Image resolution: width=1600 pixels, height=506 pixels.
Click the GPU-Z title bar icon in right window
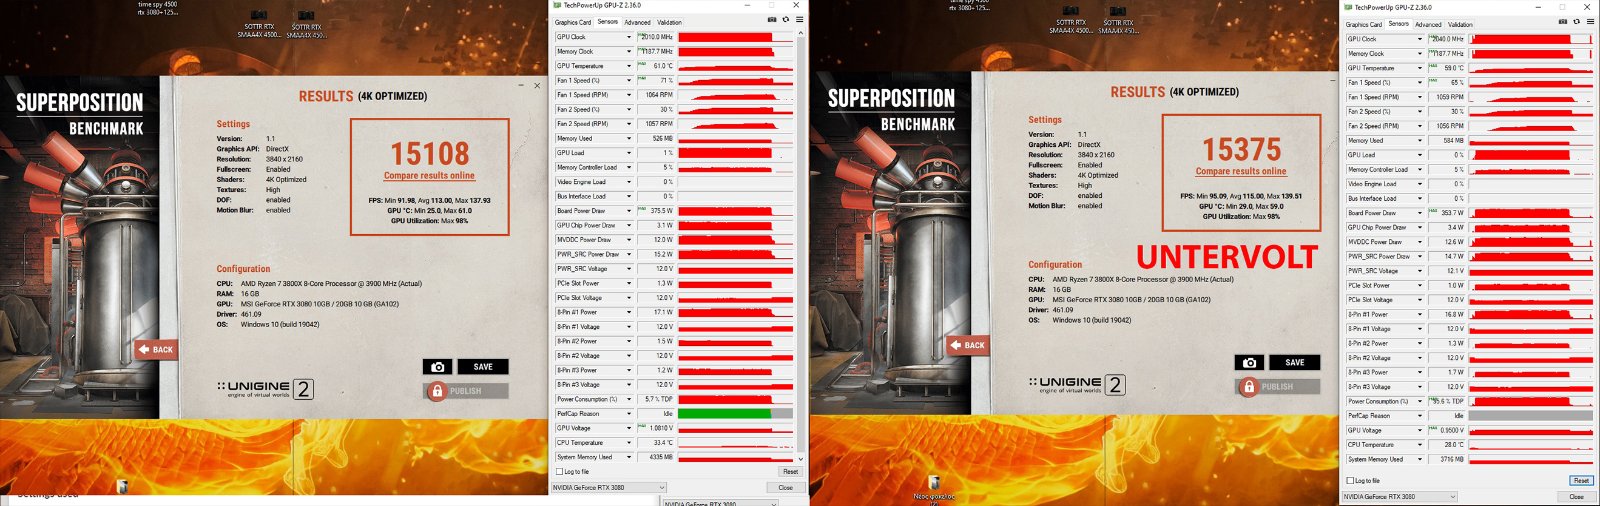click(x=1348, y=7)
